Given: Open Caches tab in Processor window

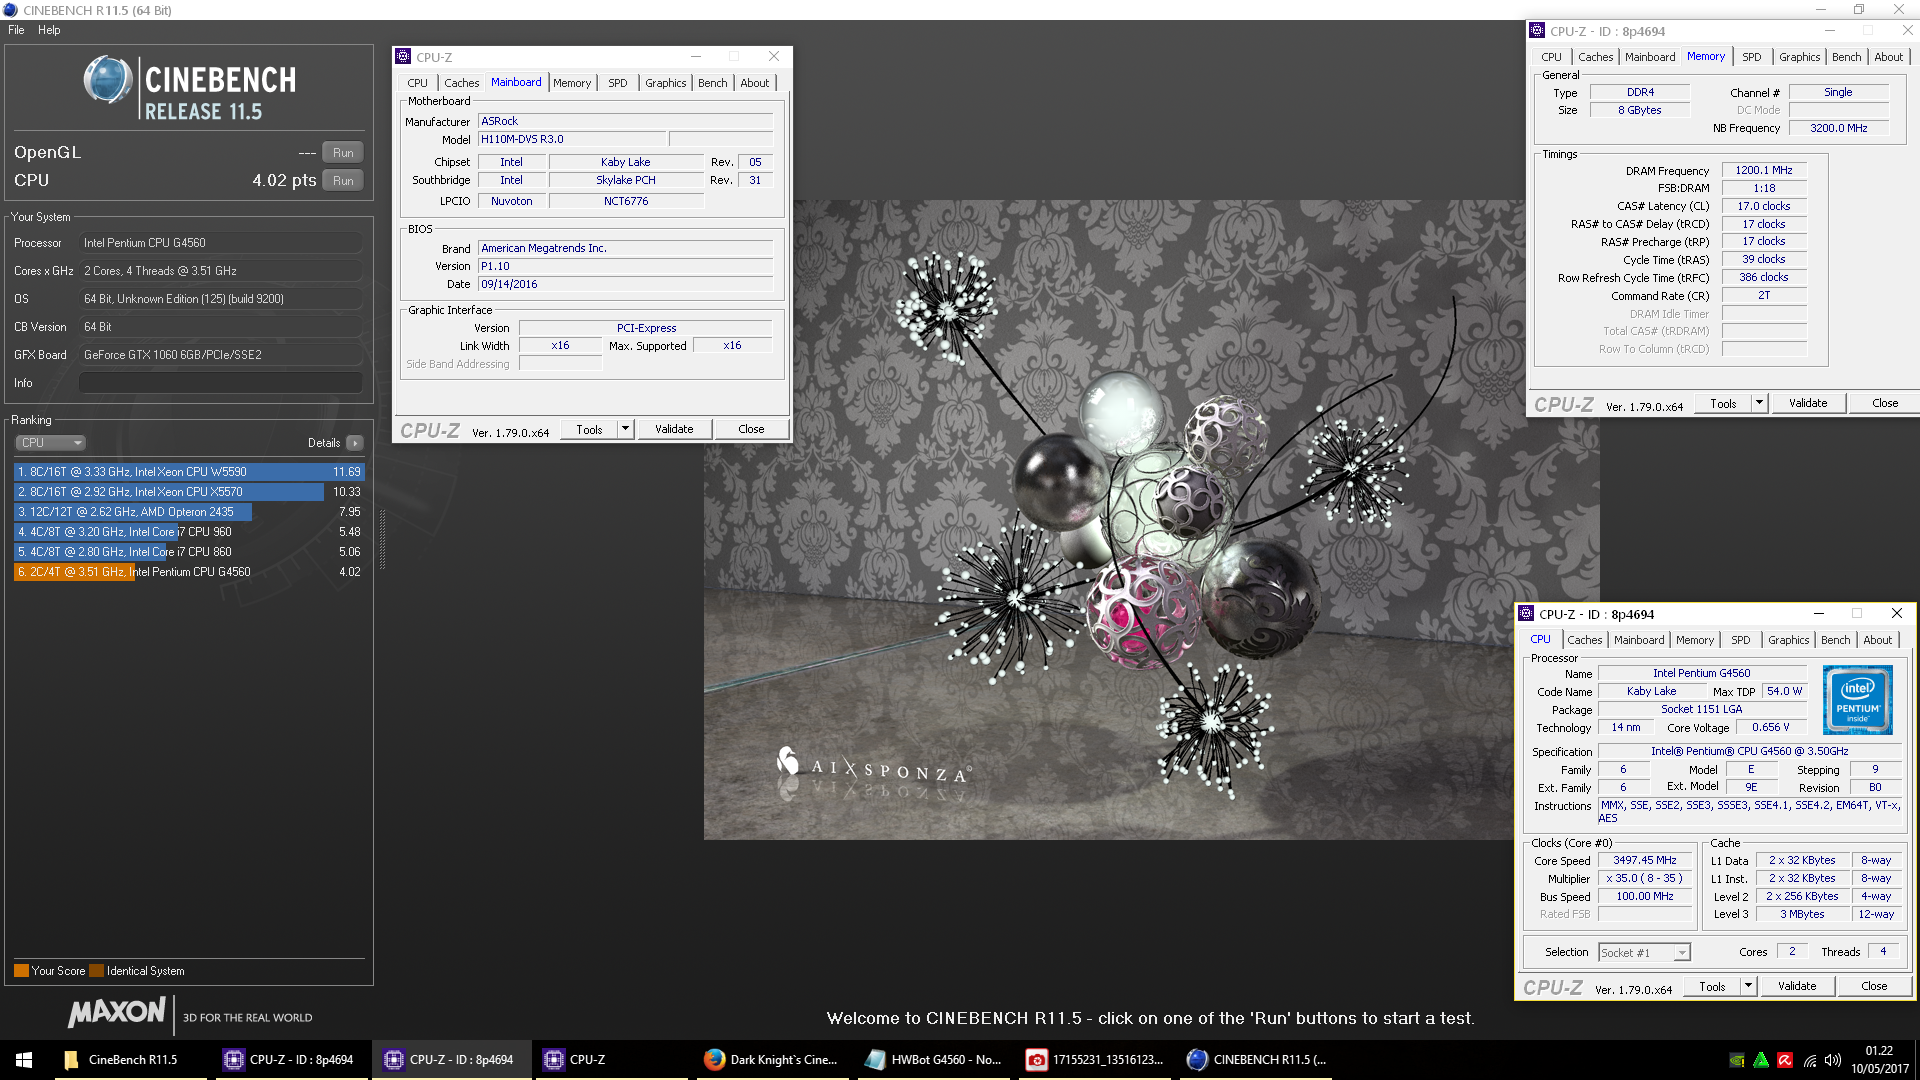Looking at the screenshot, I should point(1584,640).
